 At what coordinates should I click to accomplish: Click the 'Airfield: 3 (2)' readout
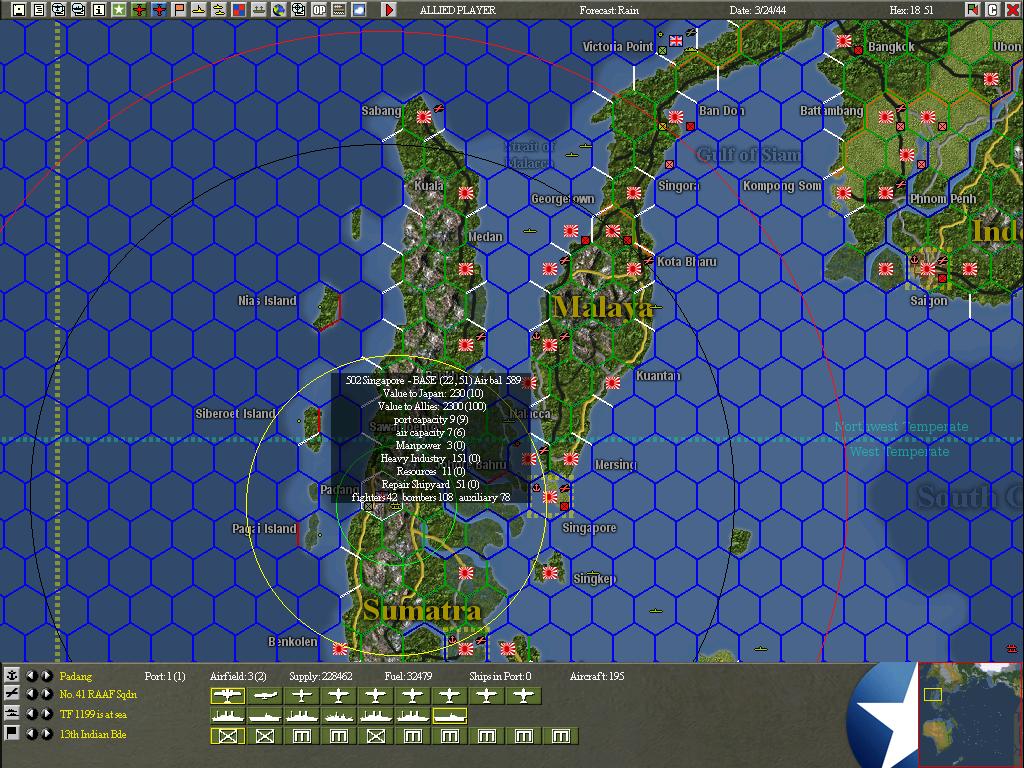(238, 676)
